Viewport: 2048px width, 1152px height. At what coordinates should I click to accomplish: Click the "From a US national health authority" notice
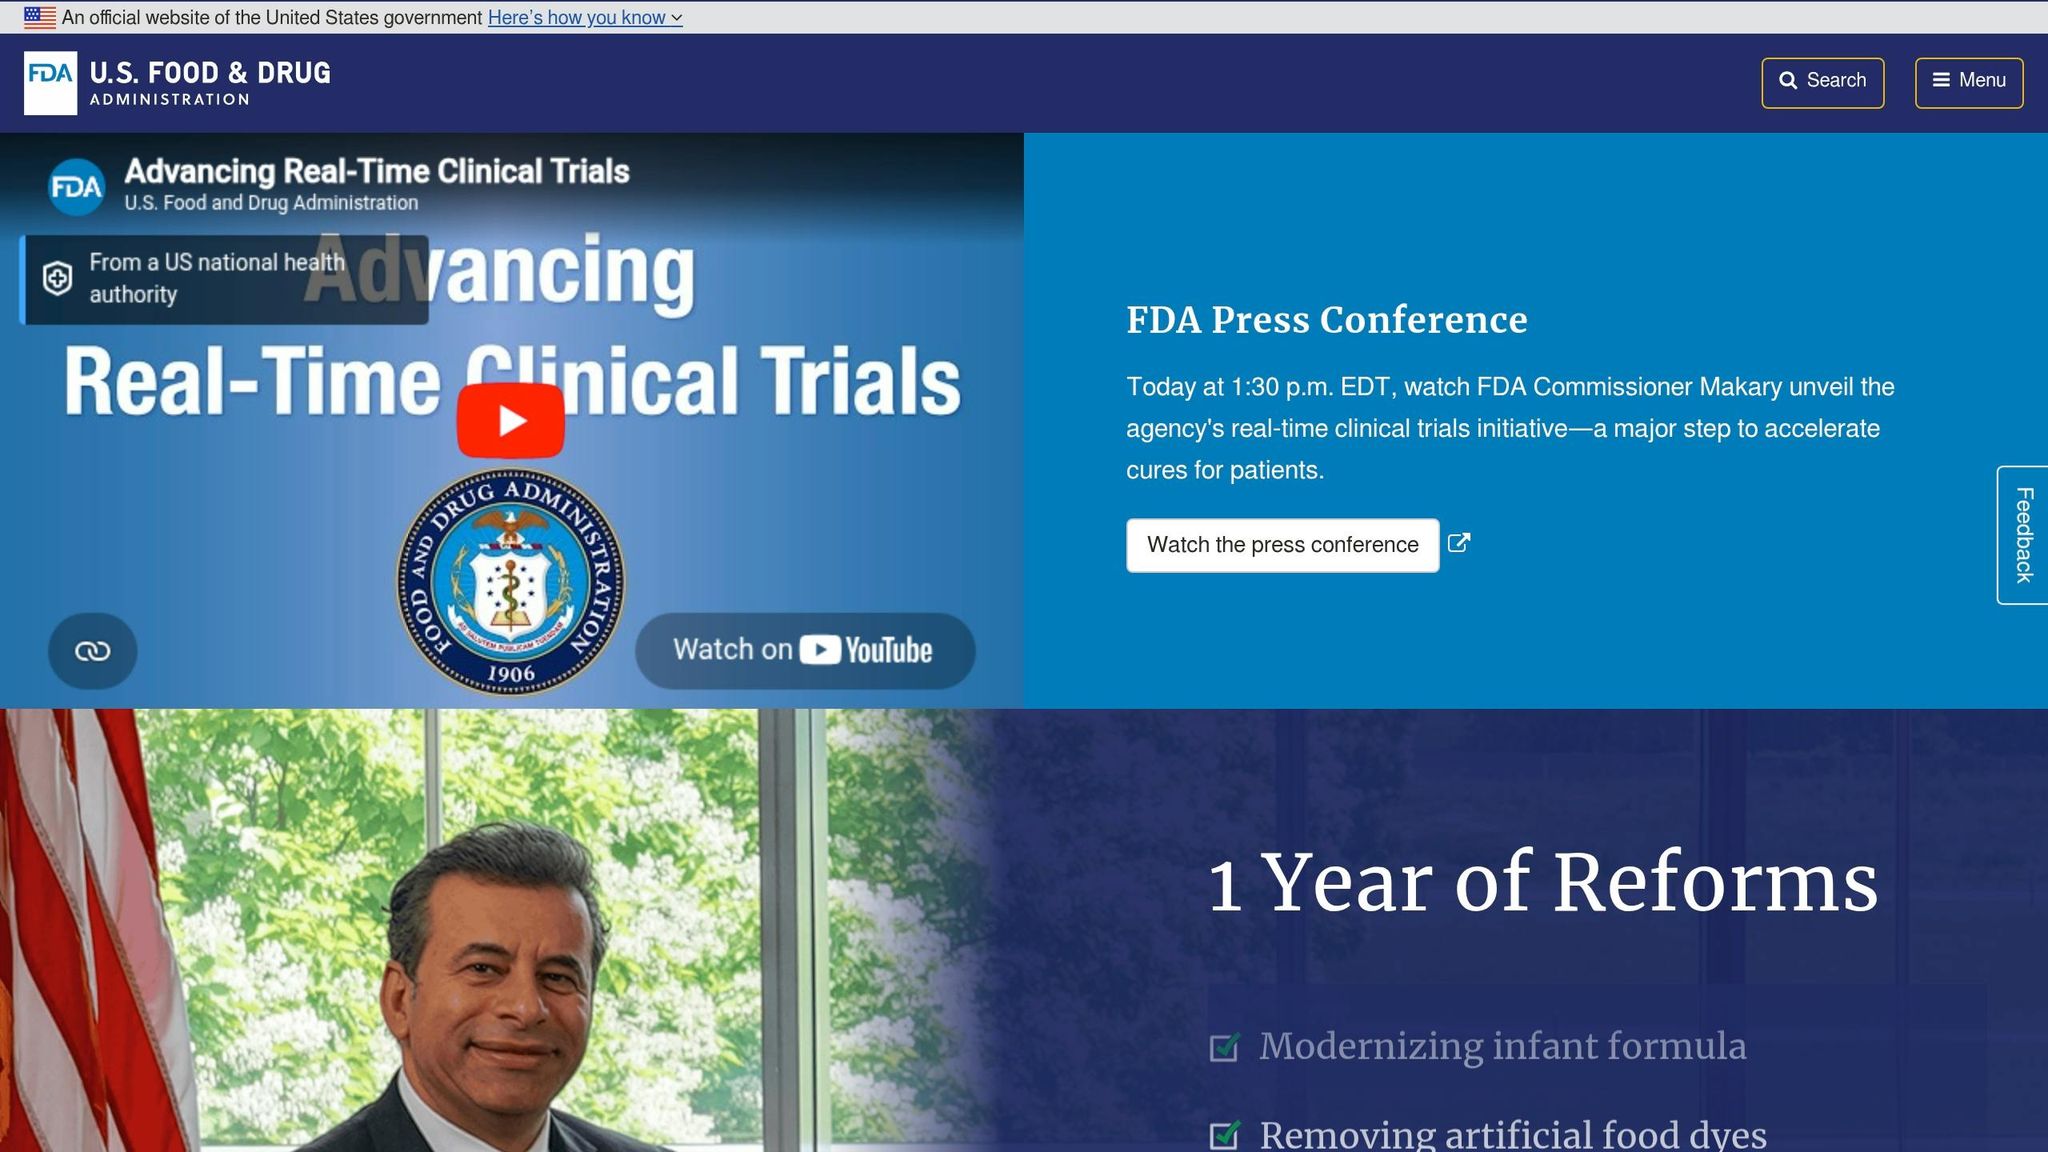click(224, 279)
